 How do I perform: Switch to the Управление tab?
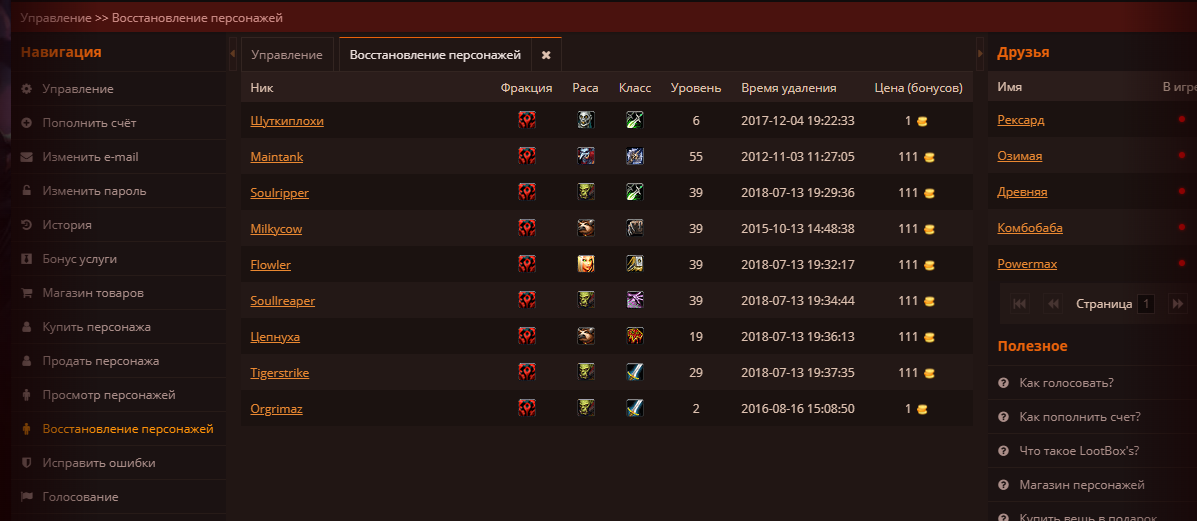coord(287,55)
